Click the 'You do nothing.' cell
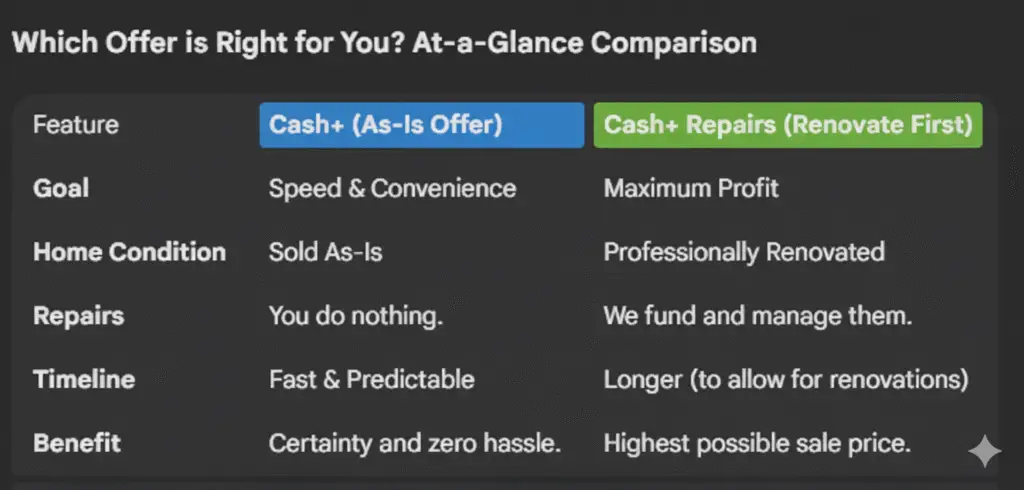 pos(356,316)
